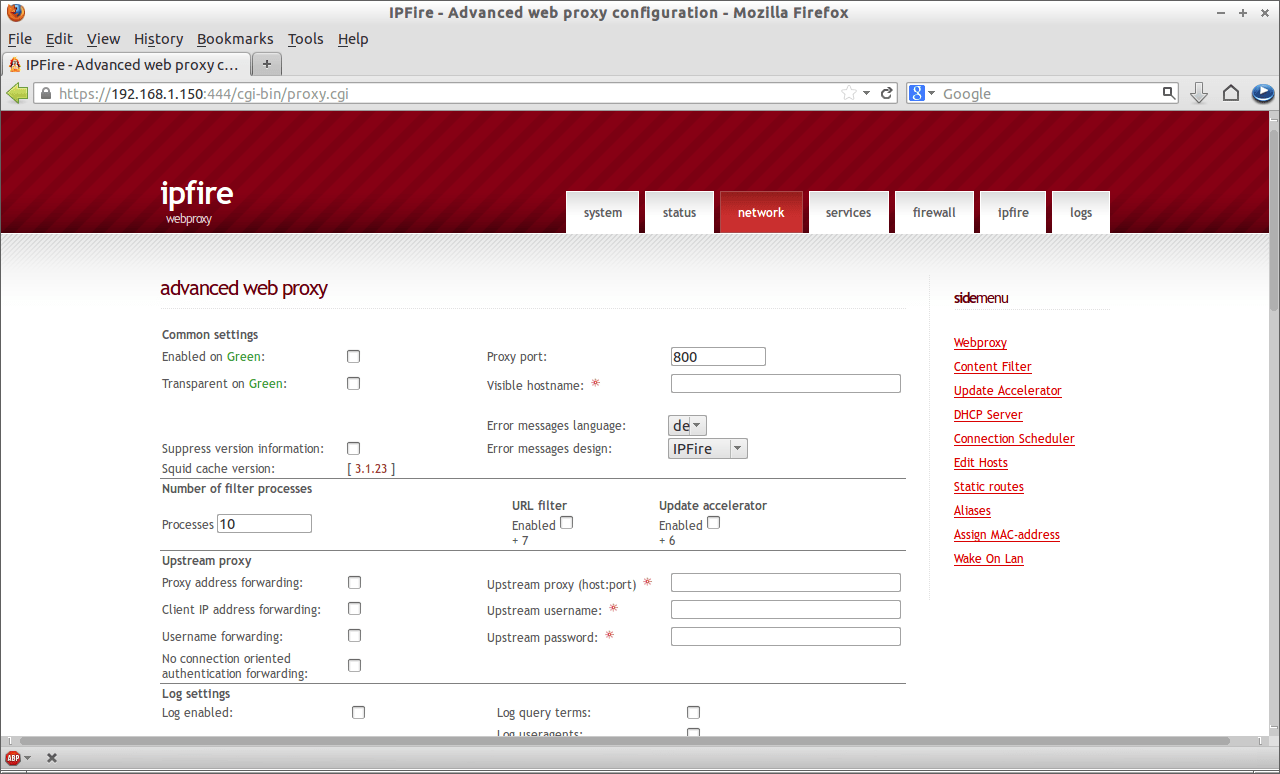Image resolution: width=1280 pixels, height=774 pixels.
Task: Toggle Transparent on Green
Action: pos(353,383)
